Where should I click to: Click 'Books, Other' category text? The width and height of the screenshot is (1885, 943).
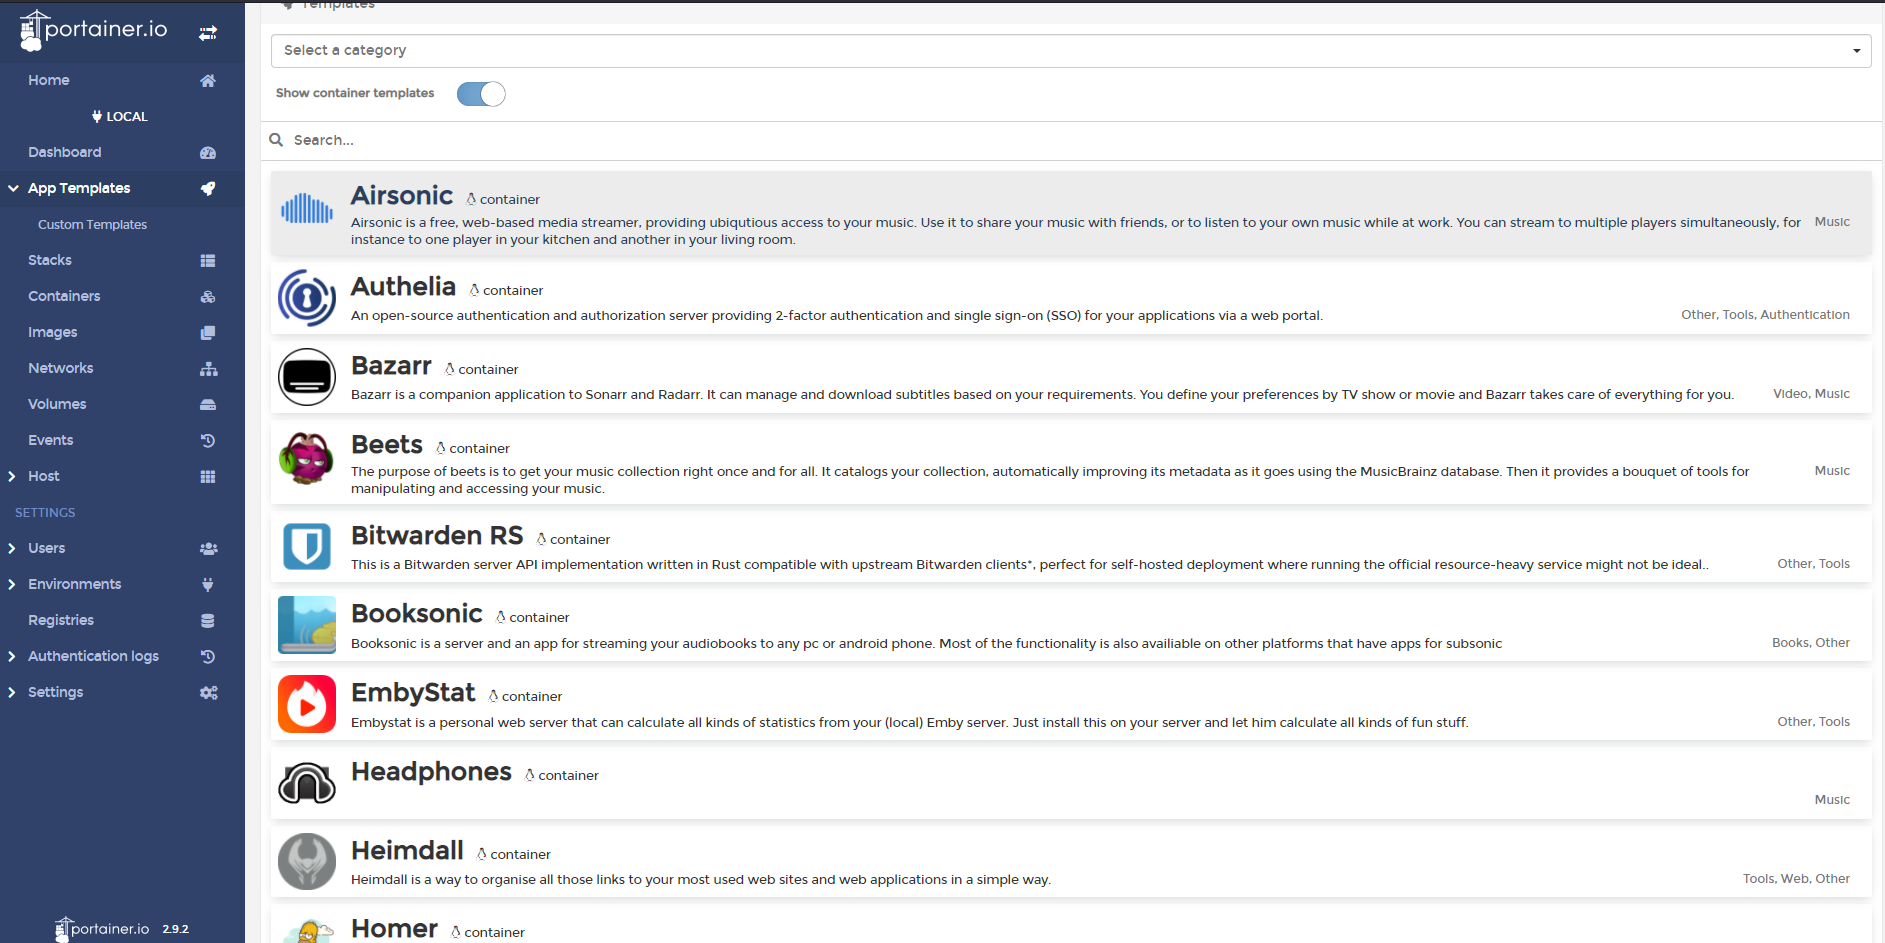[x=1811, y=643]
